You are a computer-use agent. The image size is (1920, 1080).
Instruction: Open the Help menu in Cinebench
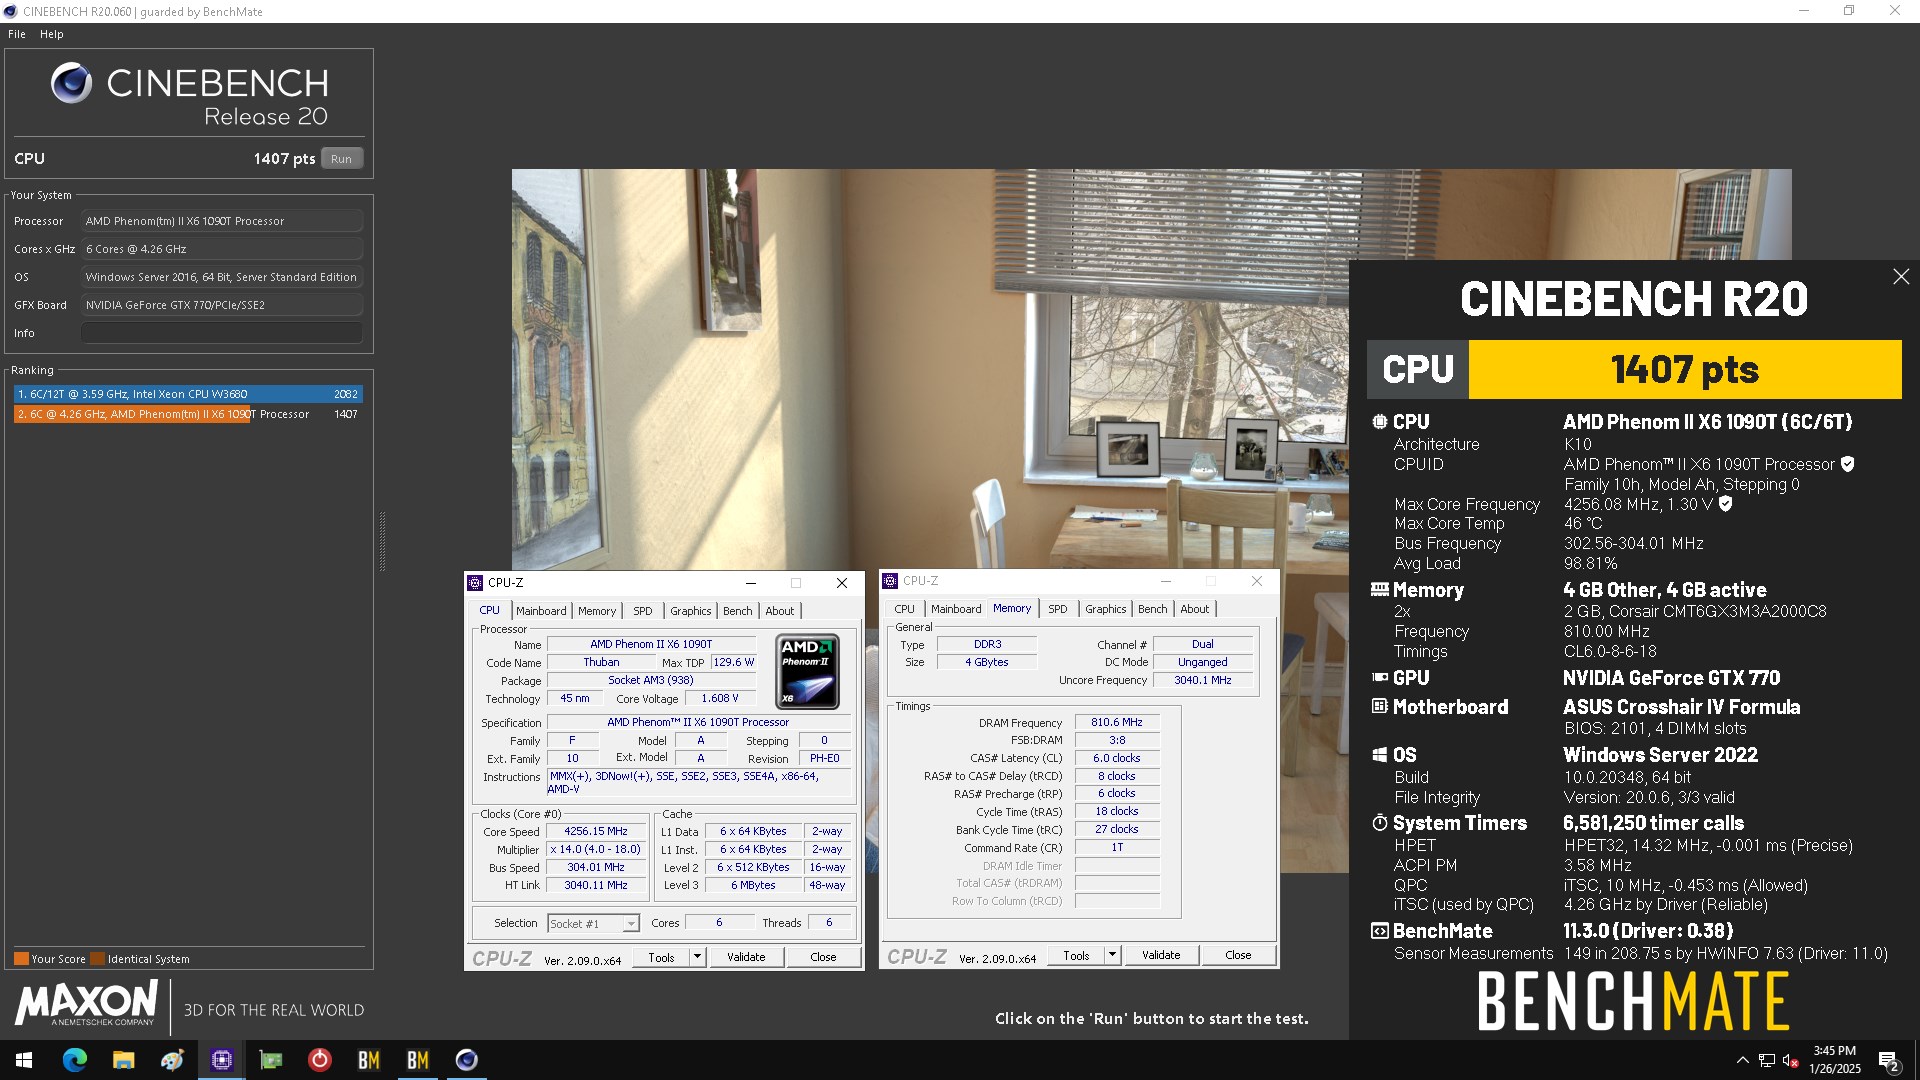[52, 34]
